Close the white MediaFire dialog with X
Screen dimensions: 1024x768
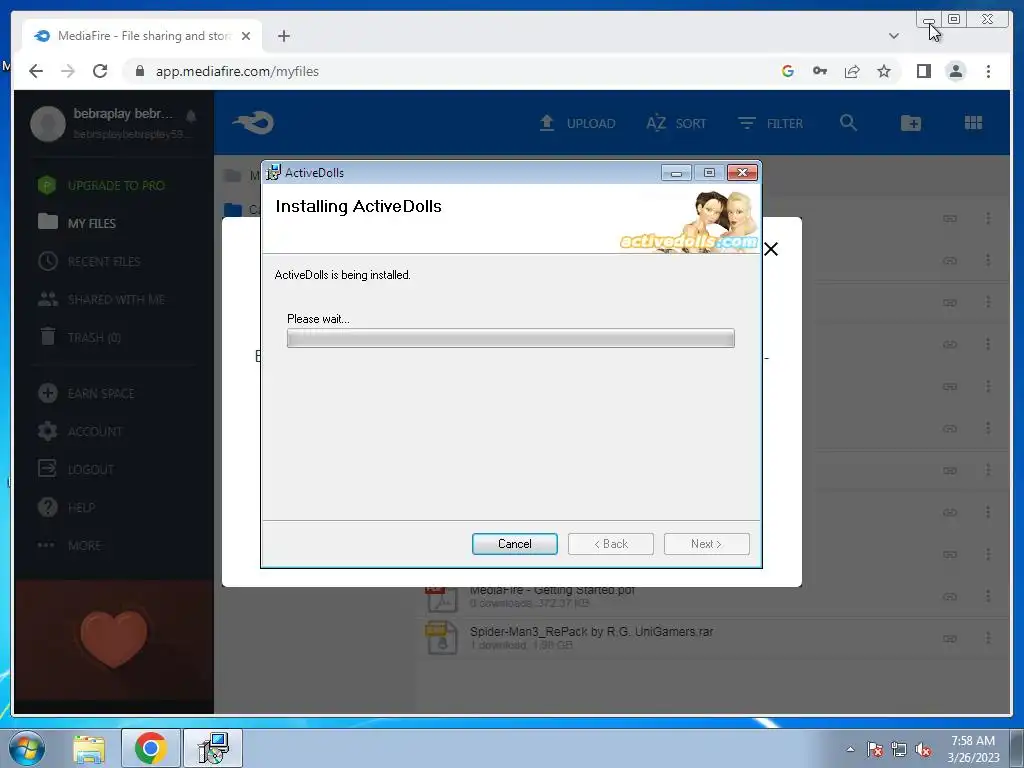point(771,249)
